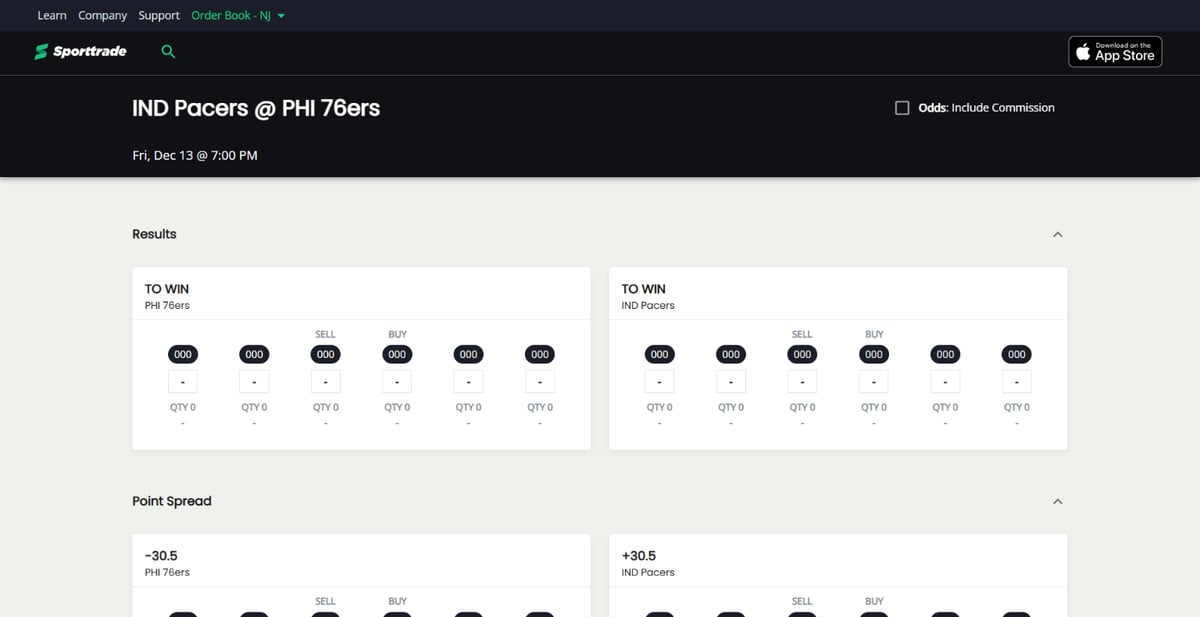Collapse the Point Spread section chevron

1058,501
